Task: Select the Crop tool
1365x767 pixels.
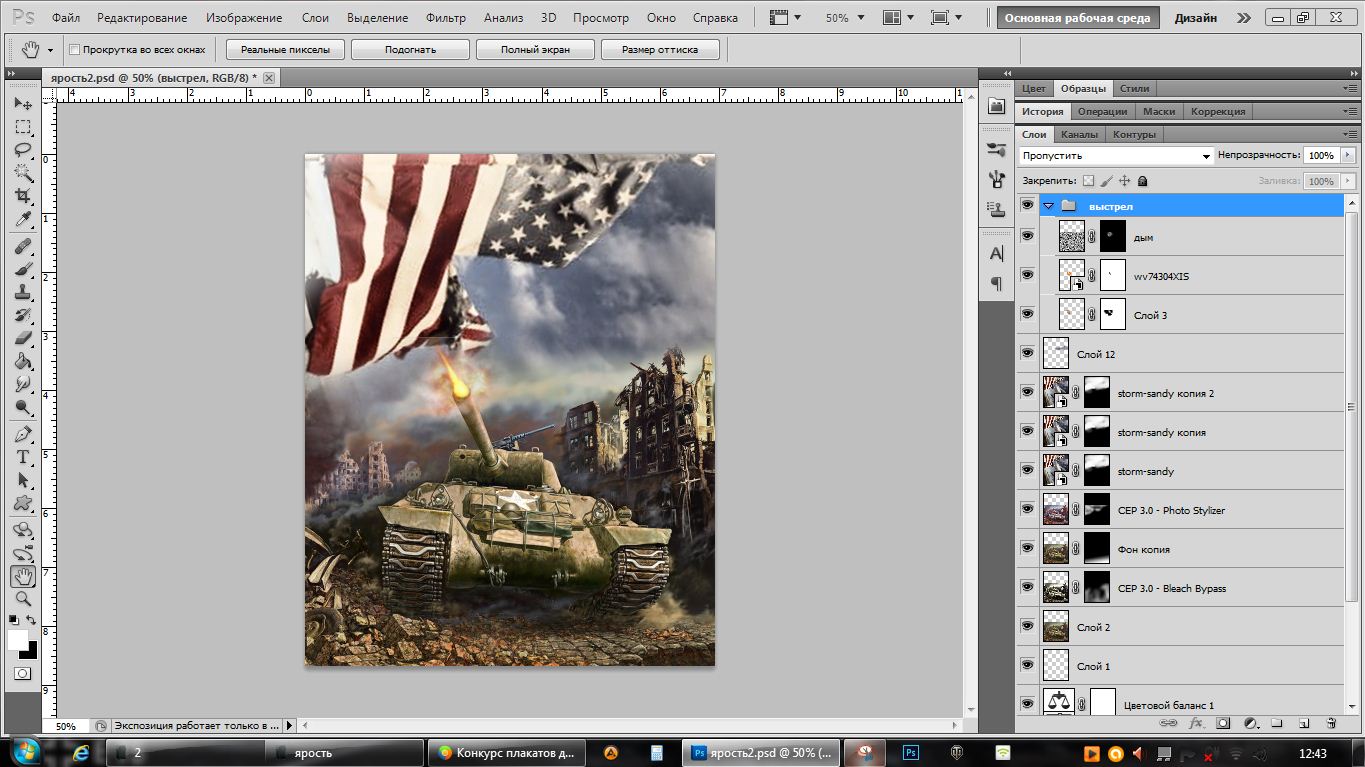Action: click(x=23, y=196)
